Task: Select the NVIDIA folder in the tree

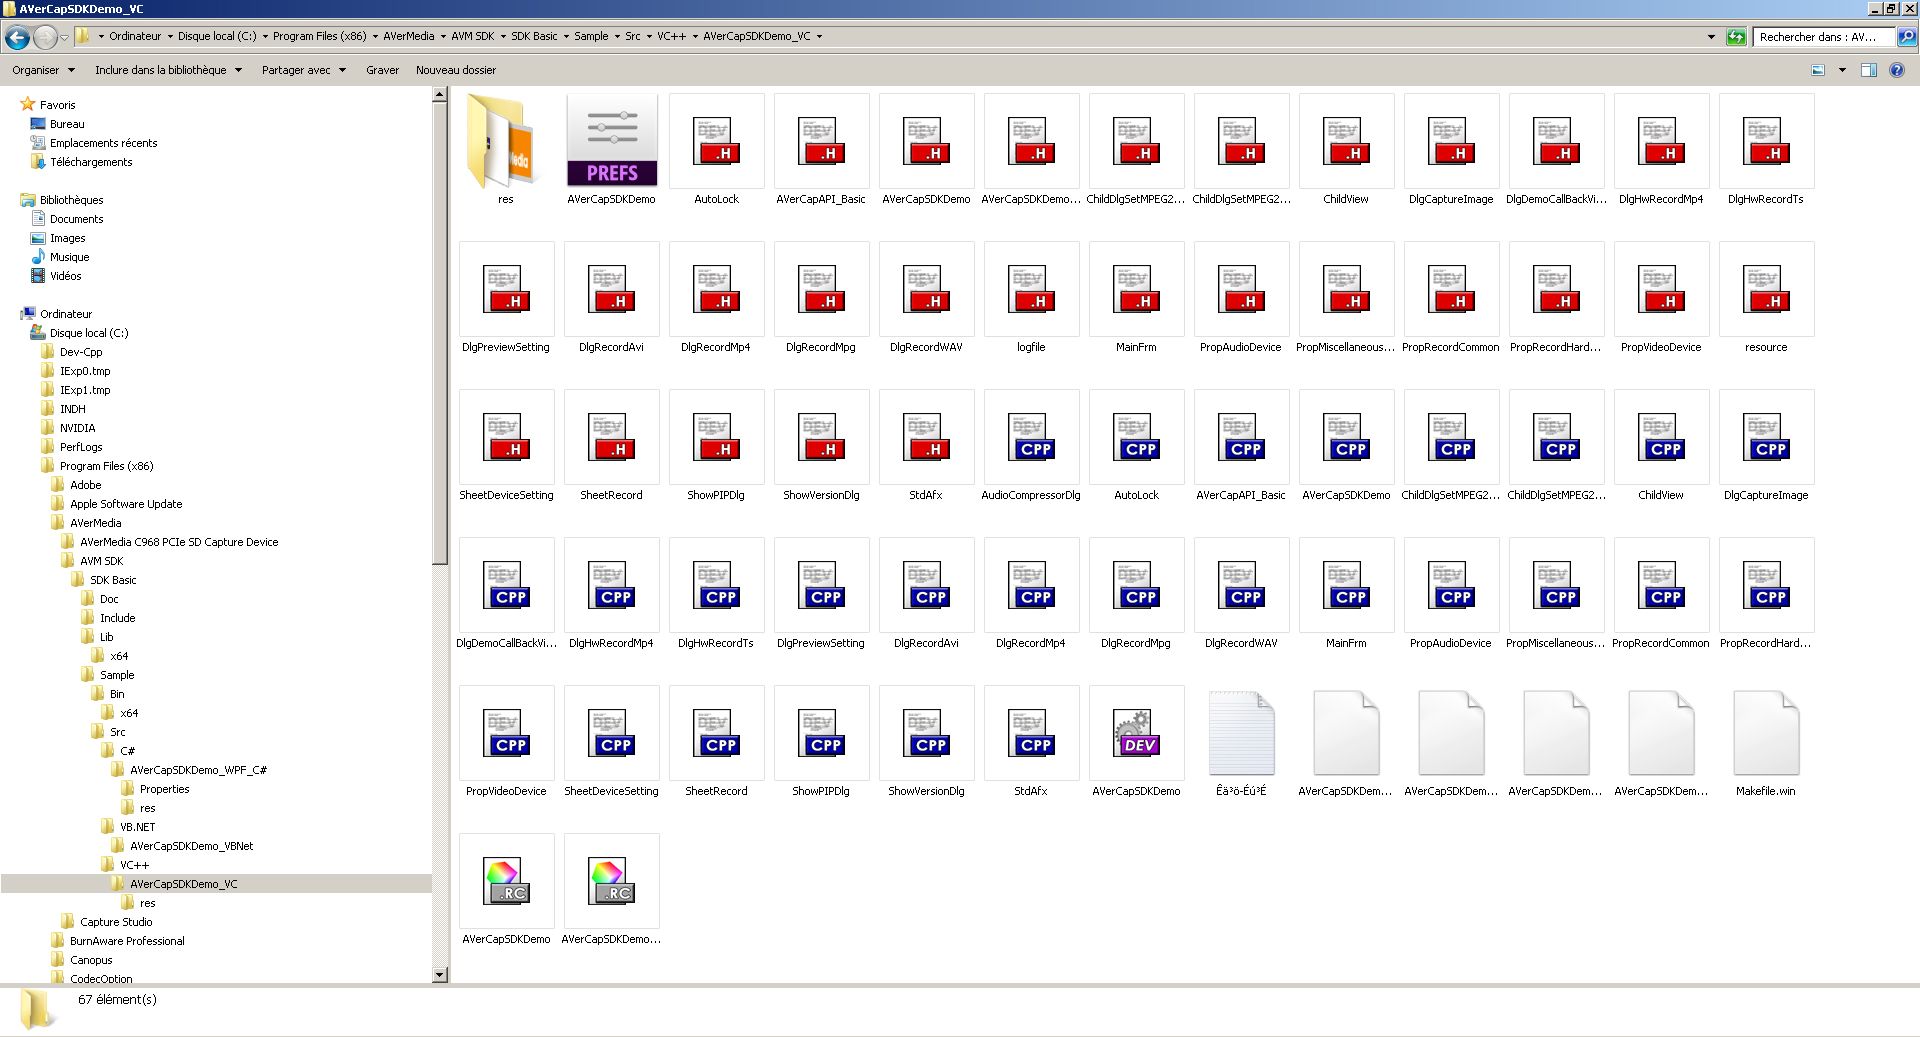Action: coord(77,428)
